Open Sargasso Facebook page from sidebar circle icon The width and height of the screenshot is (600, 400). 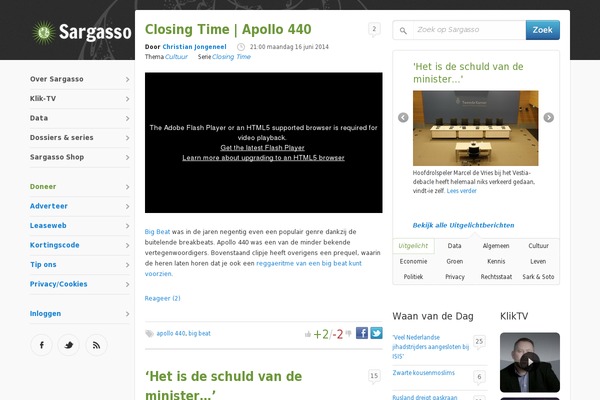41,345
